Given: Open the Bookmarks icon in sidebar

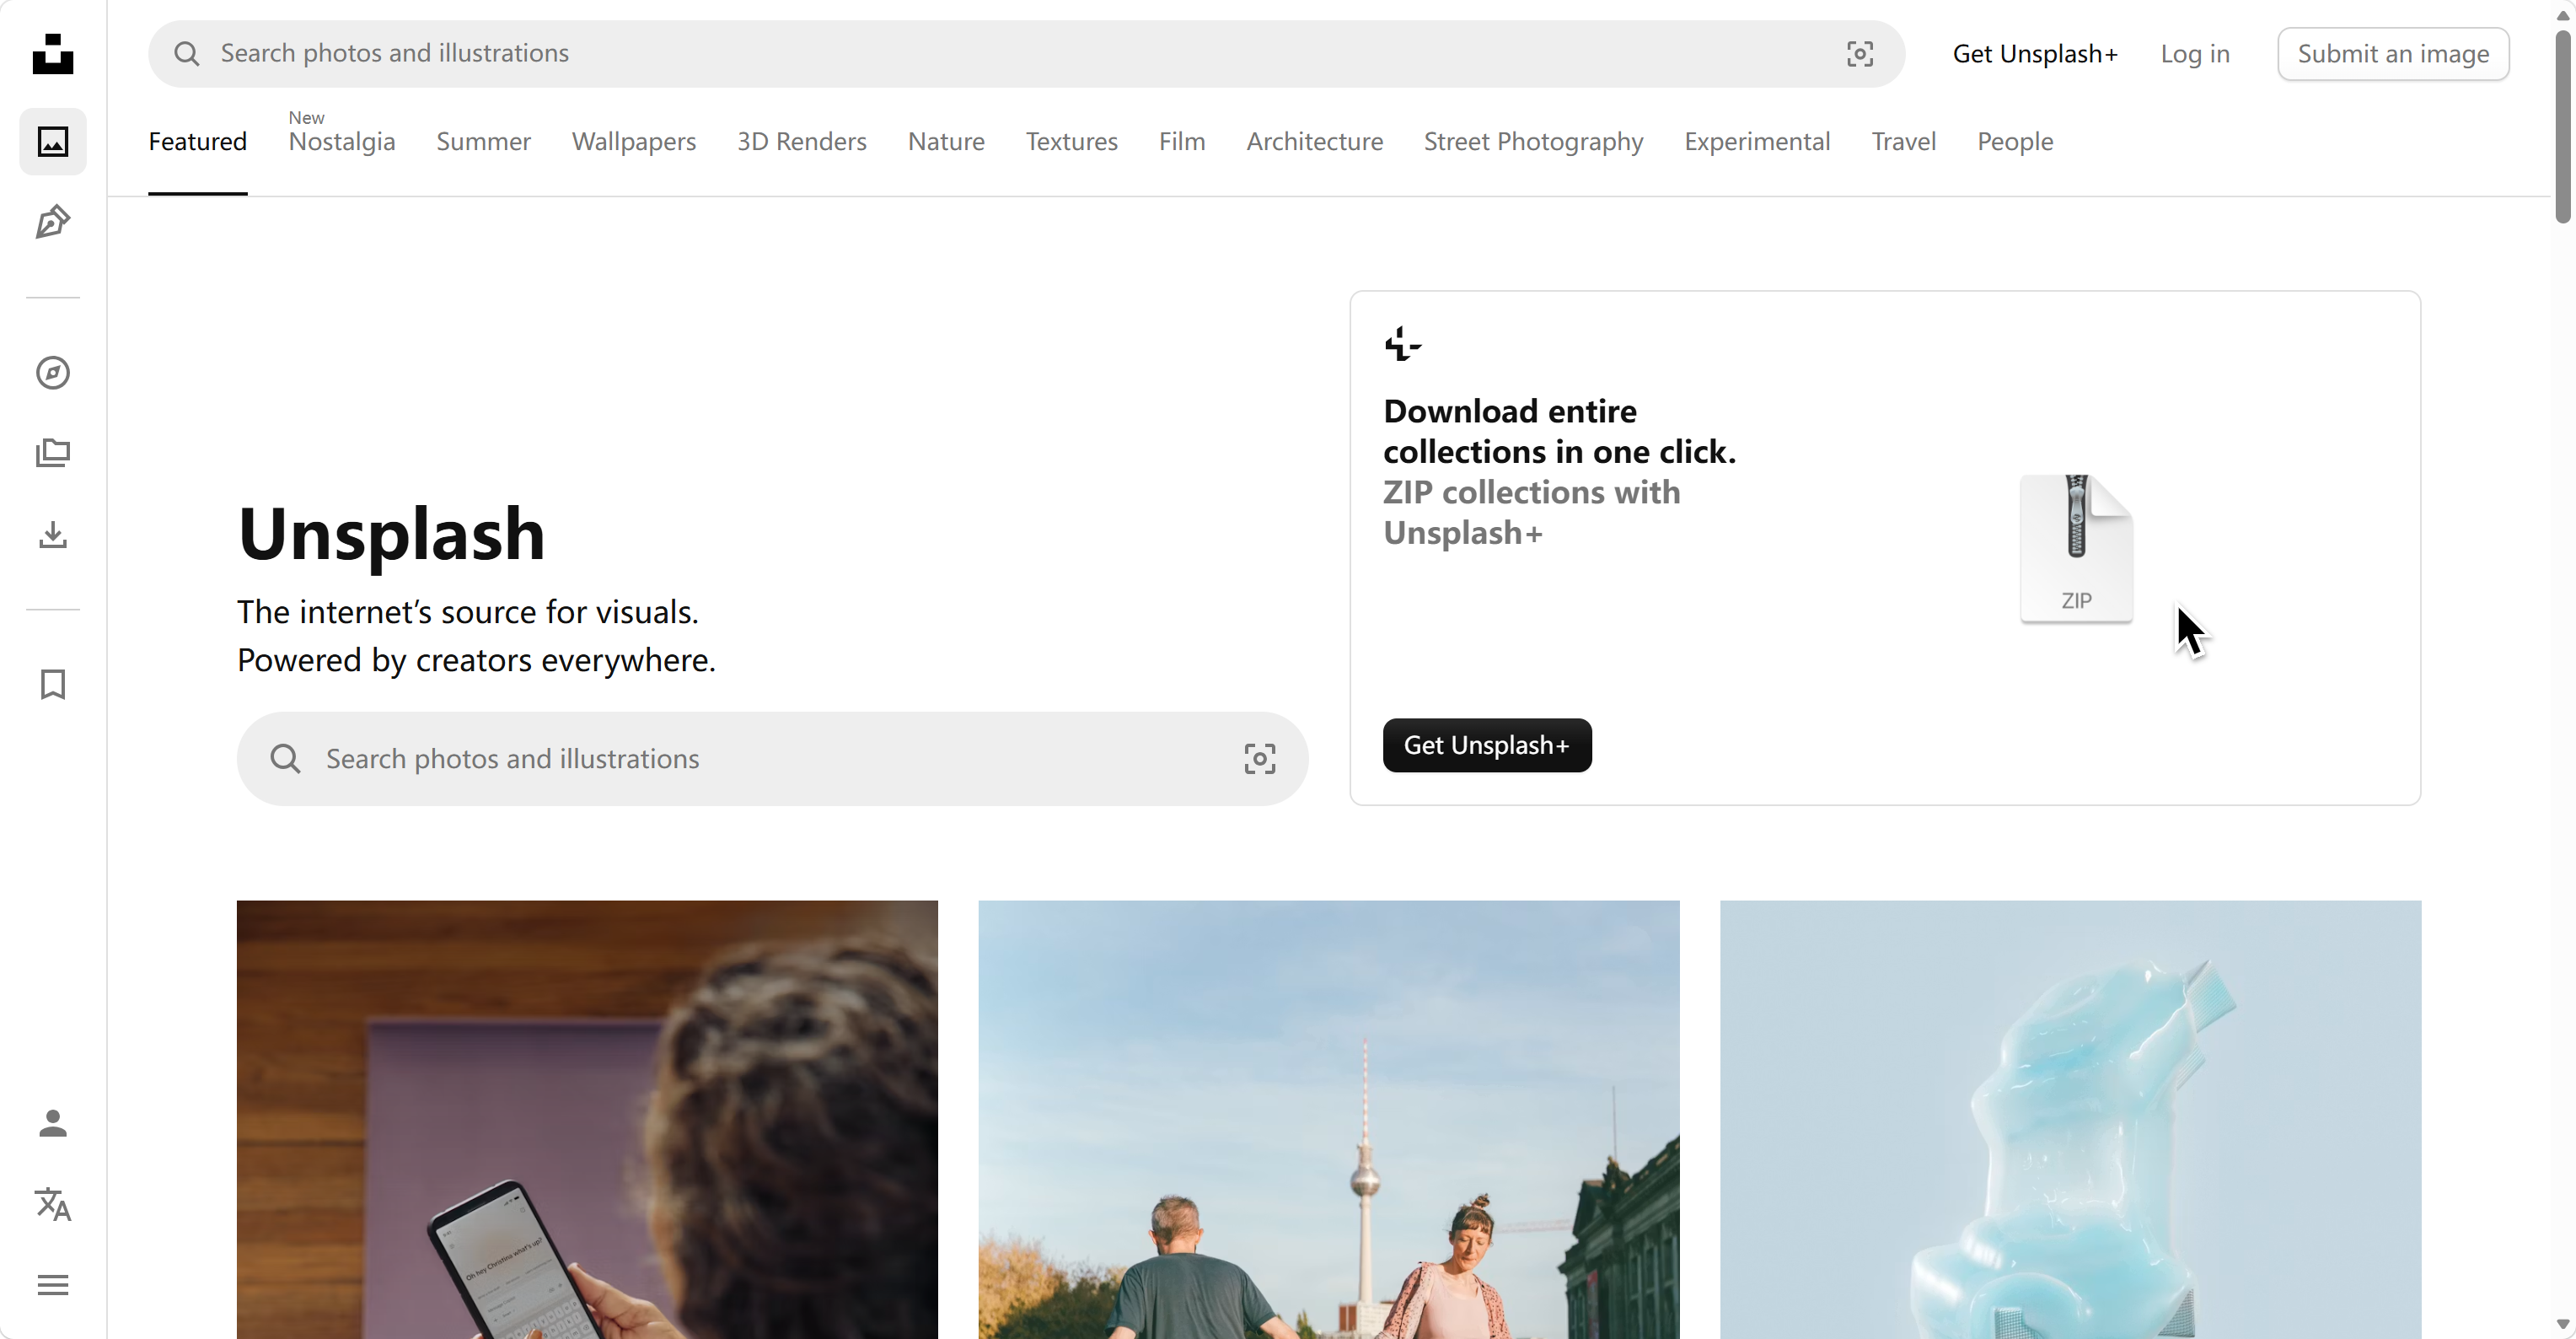Looking at the screenshot, I should (53, 685).
